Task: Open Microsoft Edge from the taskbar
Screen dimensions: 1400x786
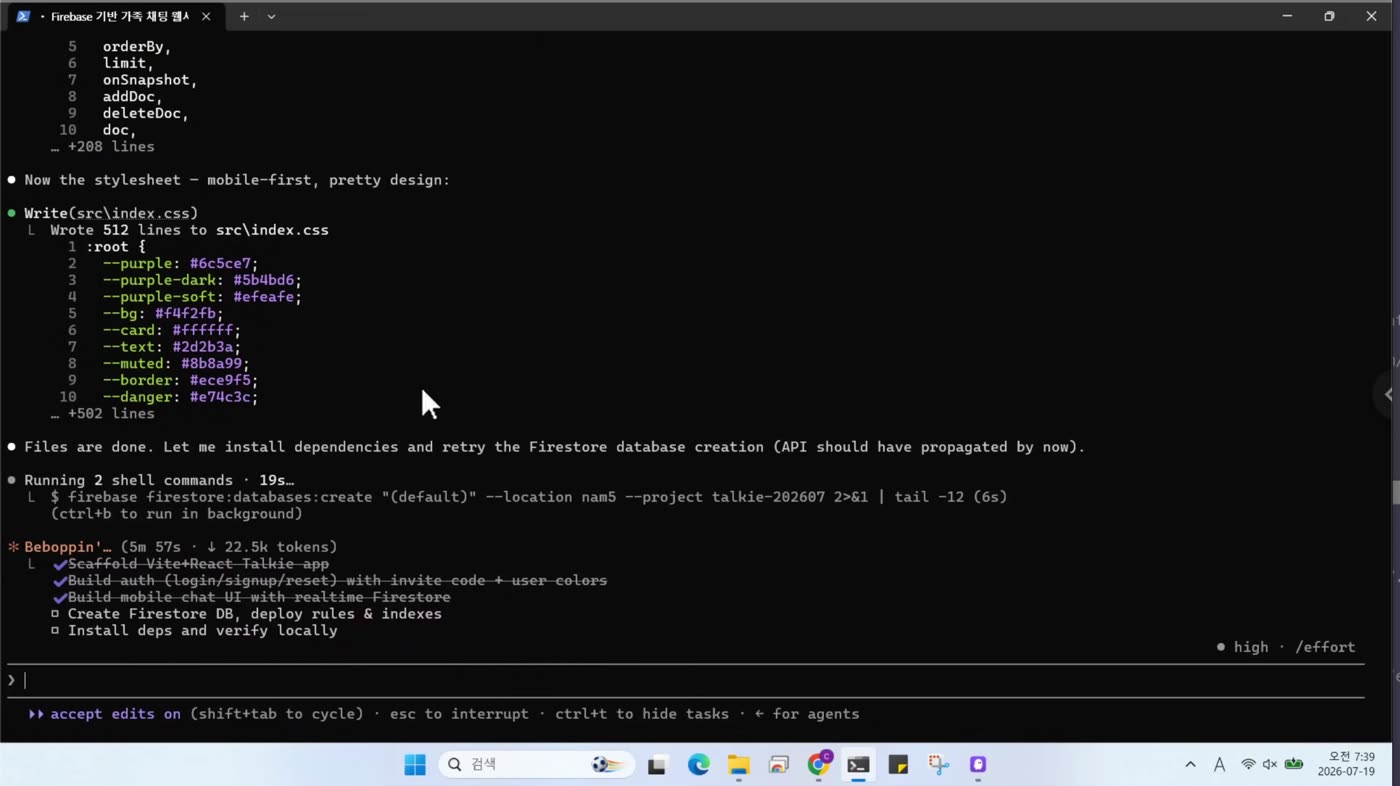Action: click(x=698, y=765)
